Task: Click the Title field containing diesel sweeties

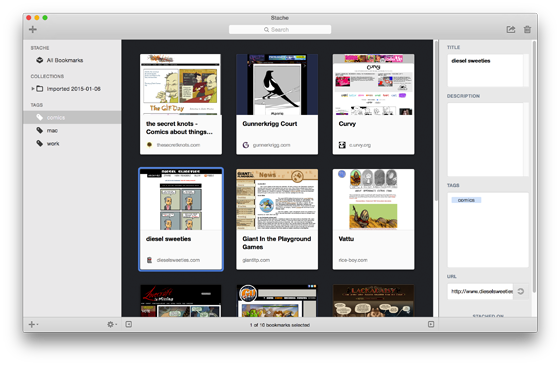Action: click(x=488, y=70)
